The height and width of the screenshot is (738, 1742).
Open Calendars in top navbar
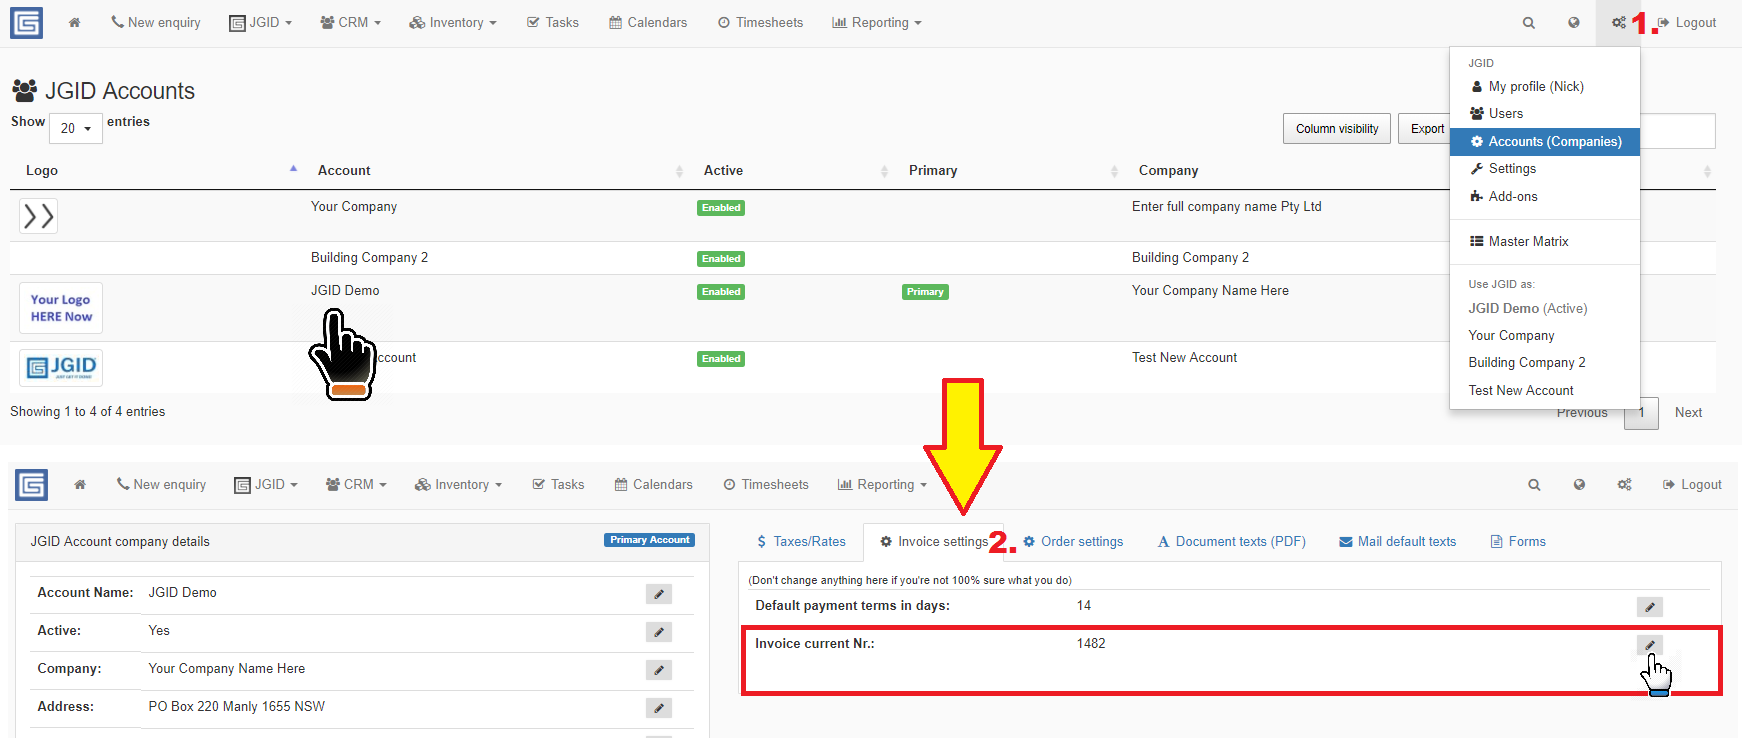648,23
